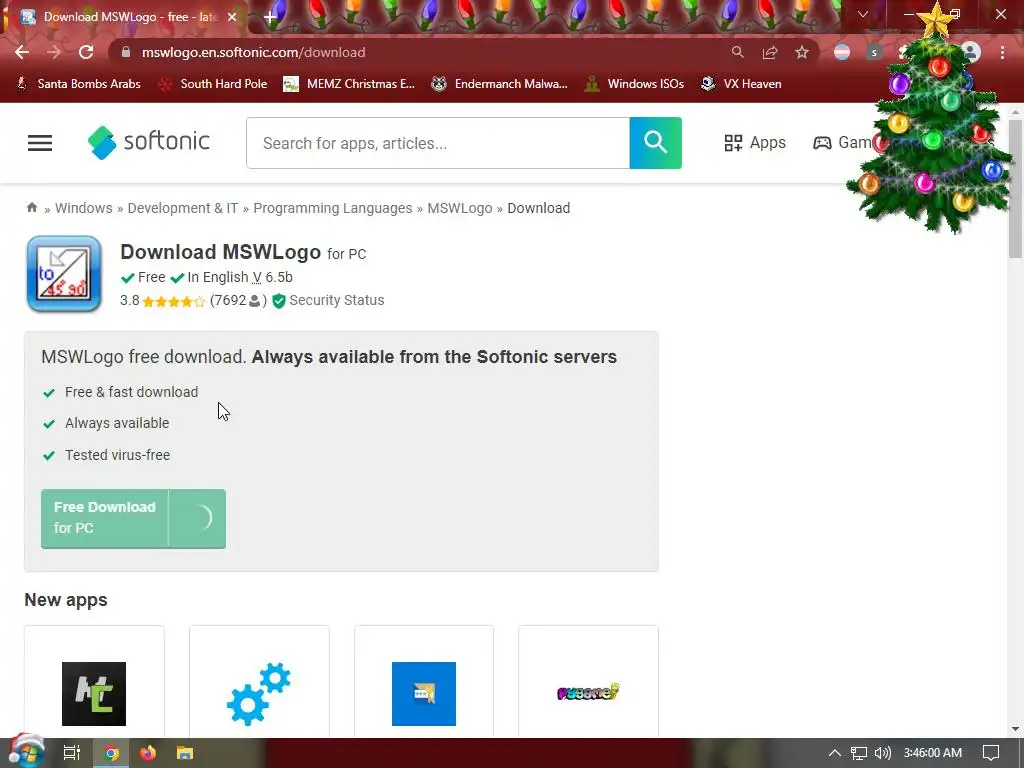Open the notification center icon
Viewport: 1024px width, 768px height.
(x=991, y=753)
